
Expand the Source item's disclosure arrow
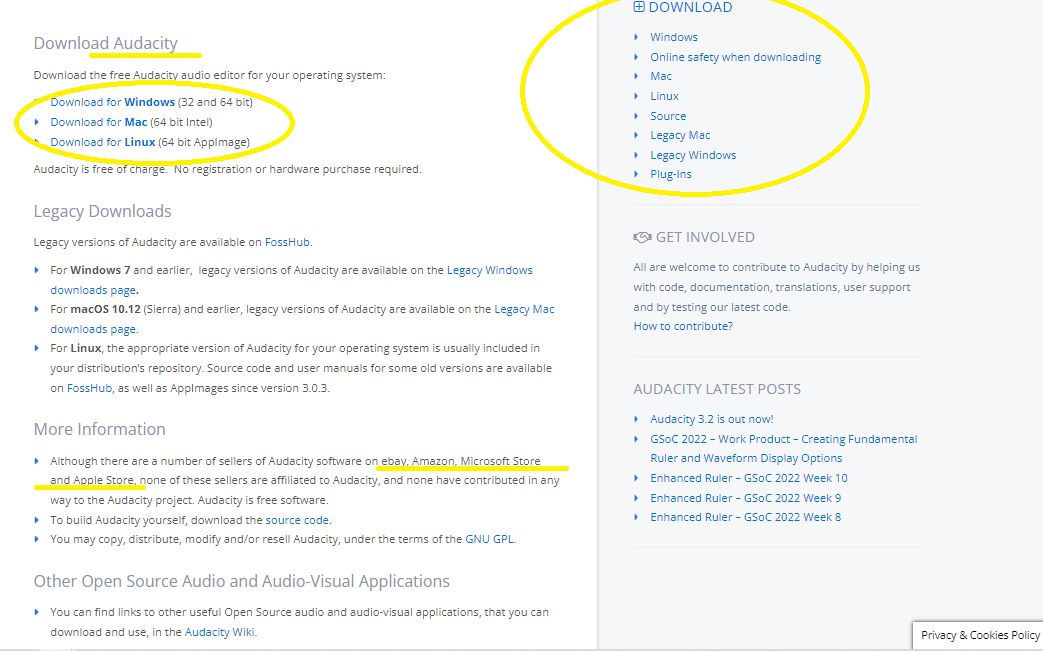[x=636, y=115]
